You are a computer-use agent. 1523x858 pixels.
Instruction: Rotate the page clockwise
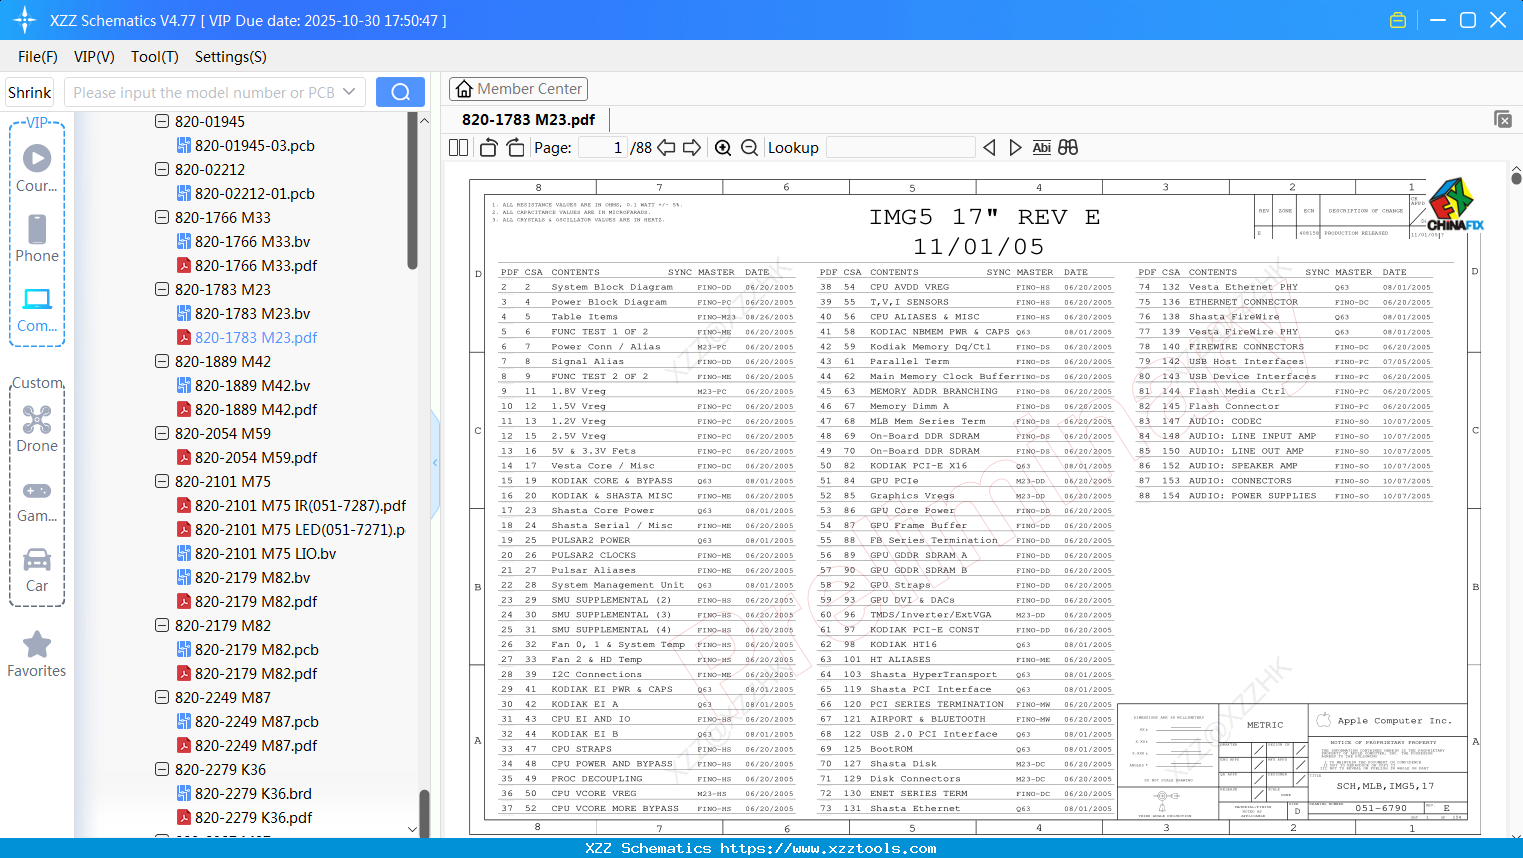coord(516,148)
